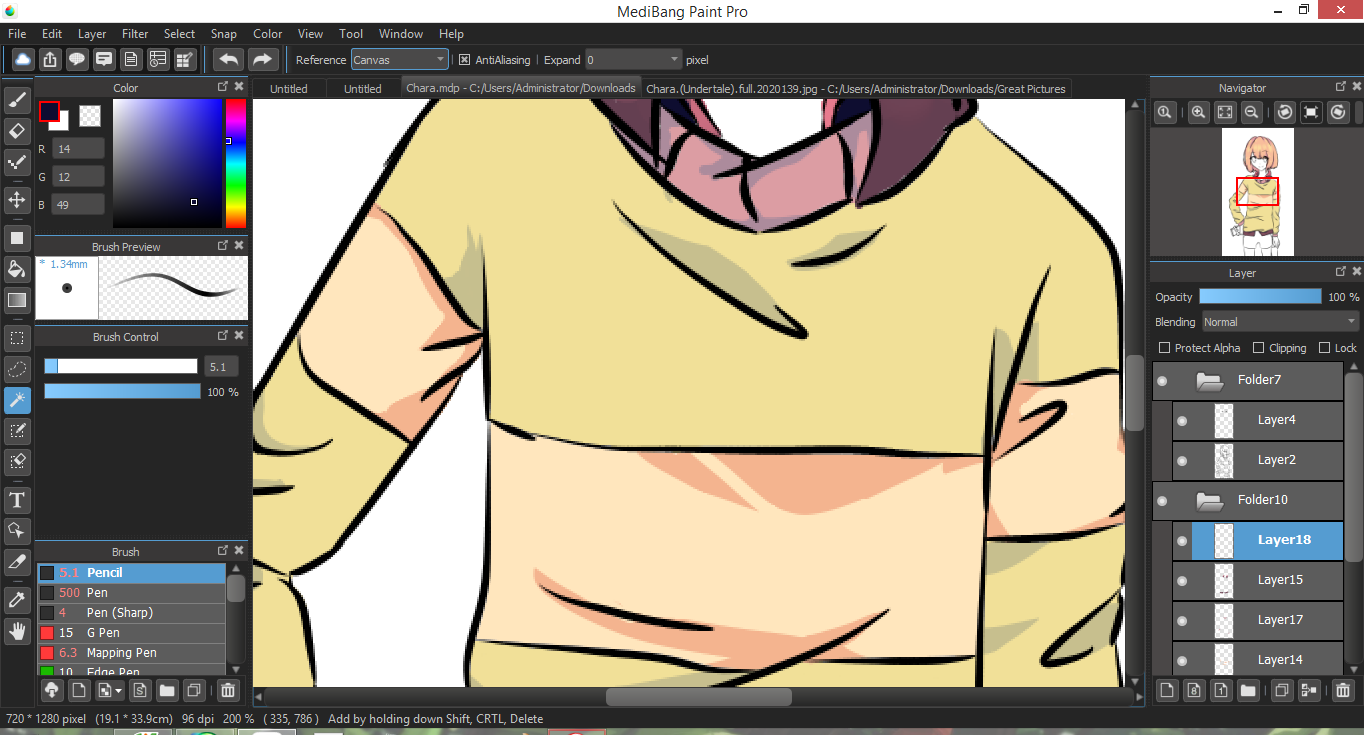Select the Hand tool
This screenshot has height=735, width=1364.
(x=17, y=631)
